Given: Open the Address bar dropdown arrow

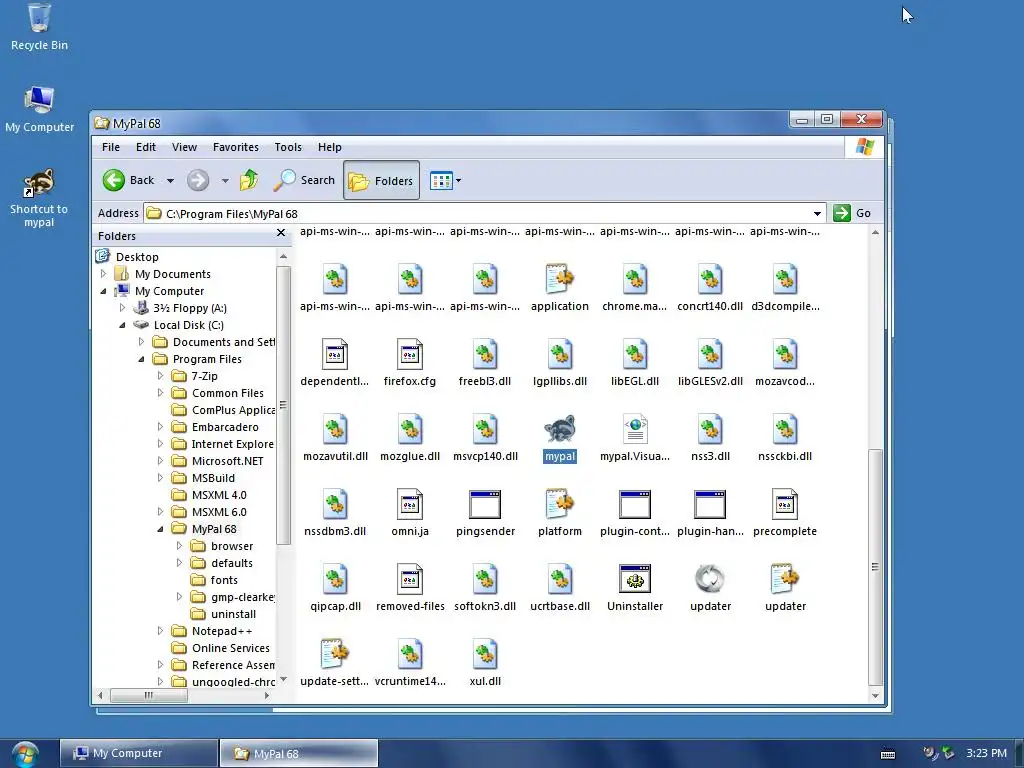Looking at the screenshot, I should [x=817, y=214].
